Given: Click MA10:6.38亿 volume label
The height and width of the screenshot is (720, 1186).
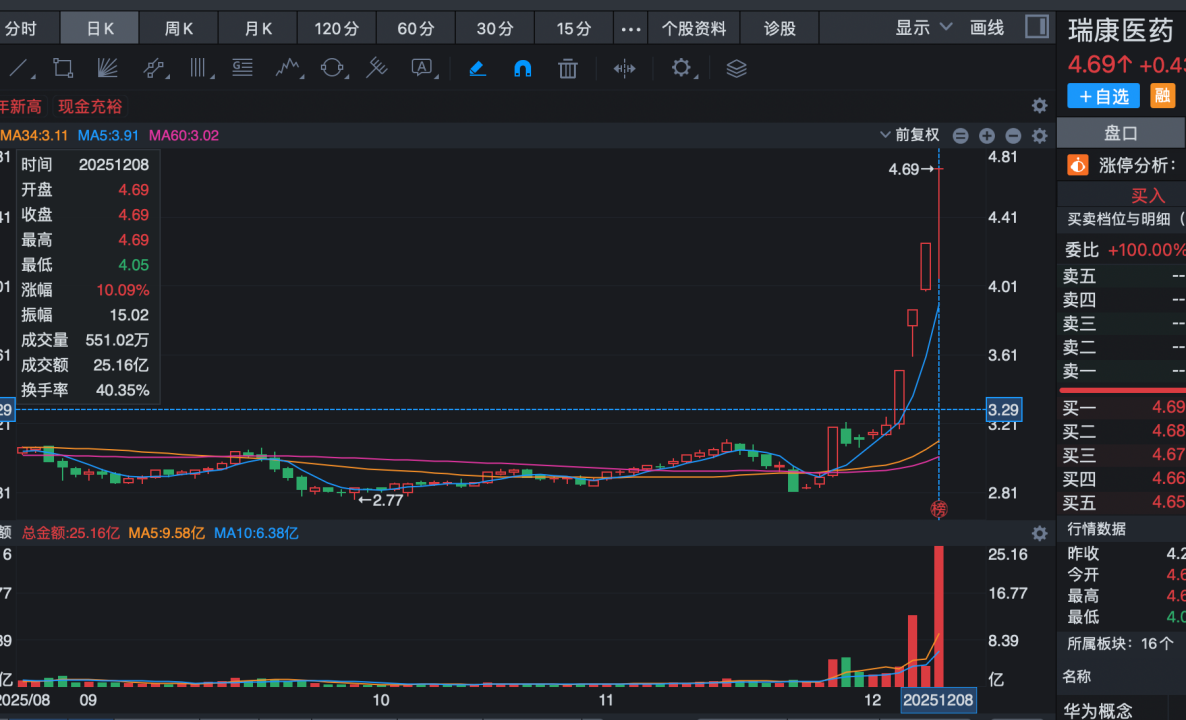Looking at the screenshot, I should 256,533.
